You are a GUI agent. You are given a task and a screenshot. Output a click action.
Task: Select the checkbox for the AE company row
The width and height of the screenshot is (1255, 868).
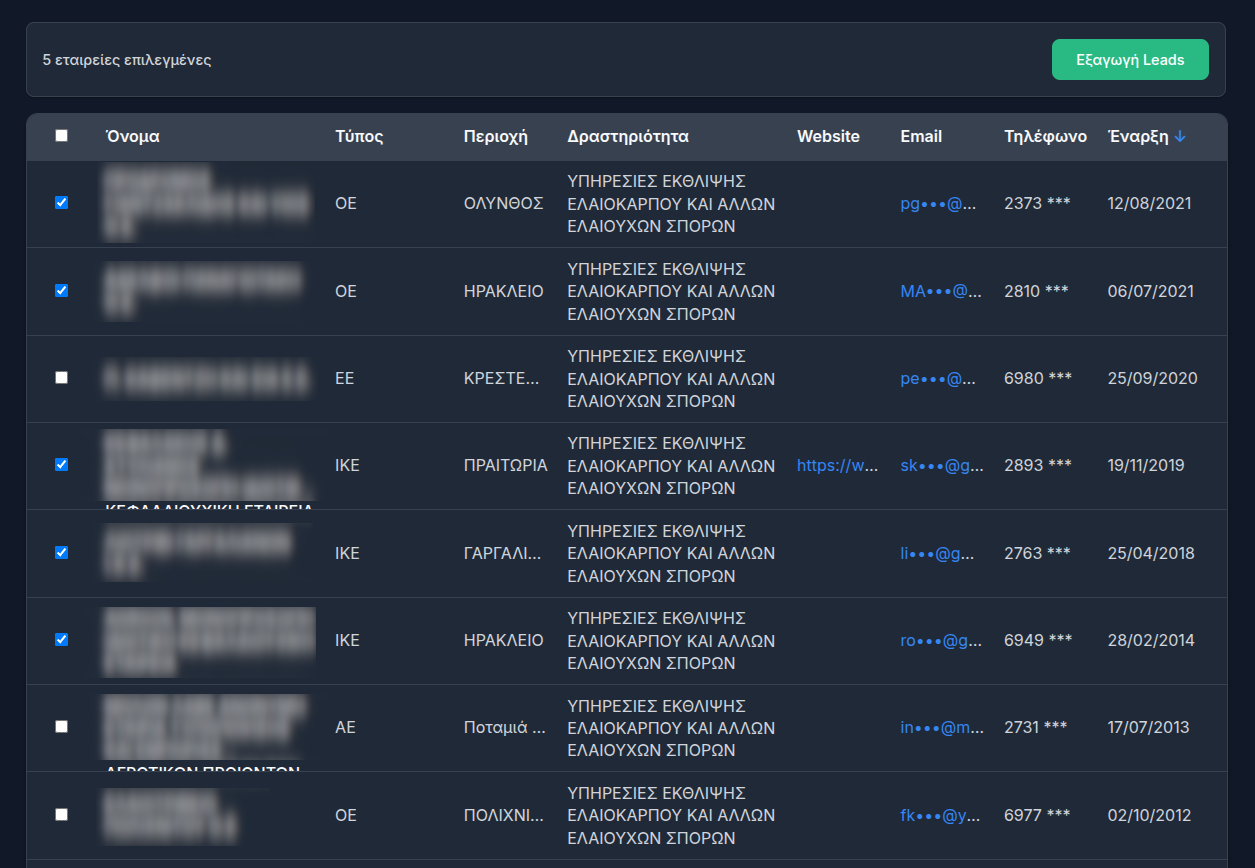click(62, 727)
